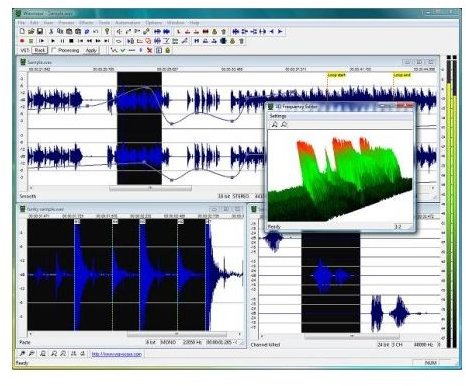
Task: Apply VST processing with Apply button
Action: click(91, 50)
